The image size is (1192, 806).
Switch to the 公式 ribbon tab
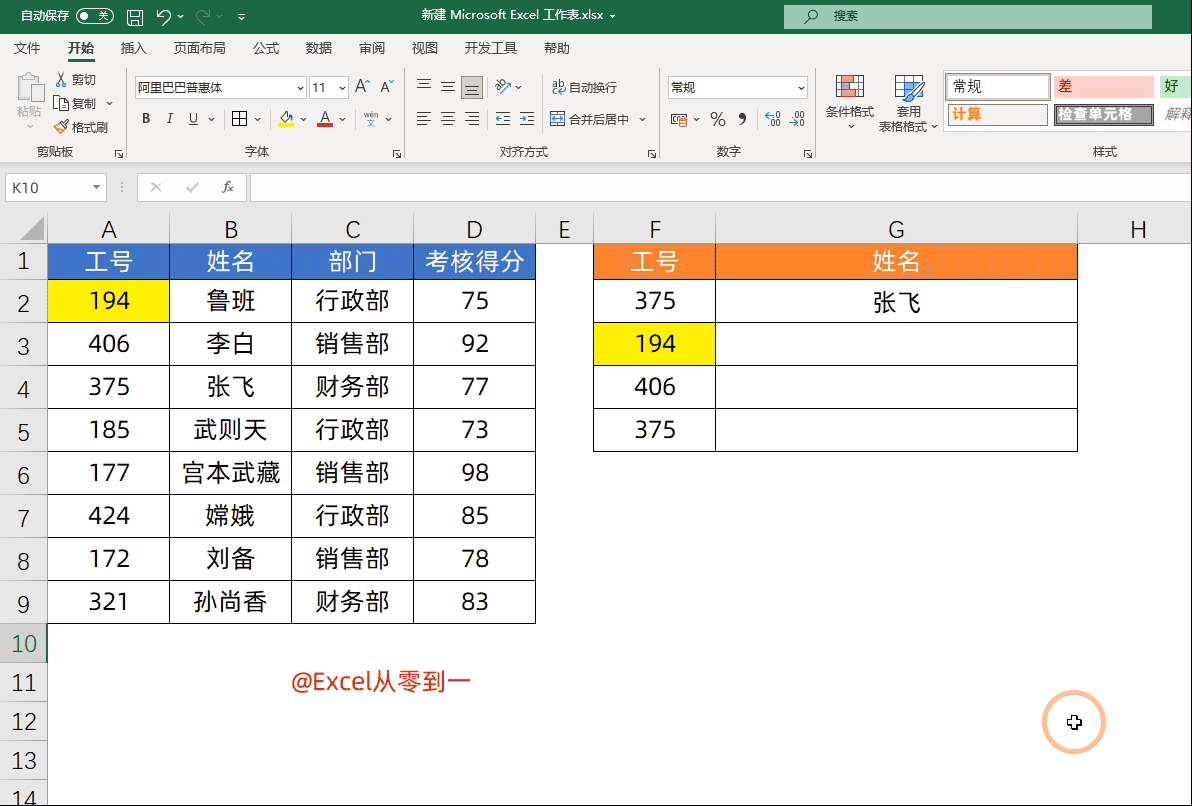coord(266,47)
